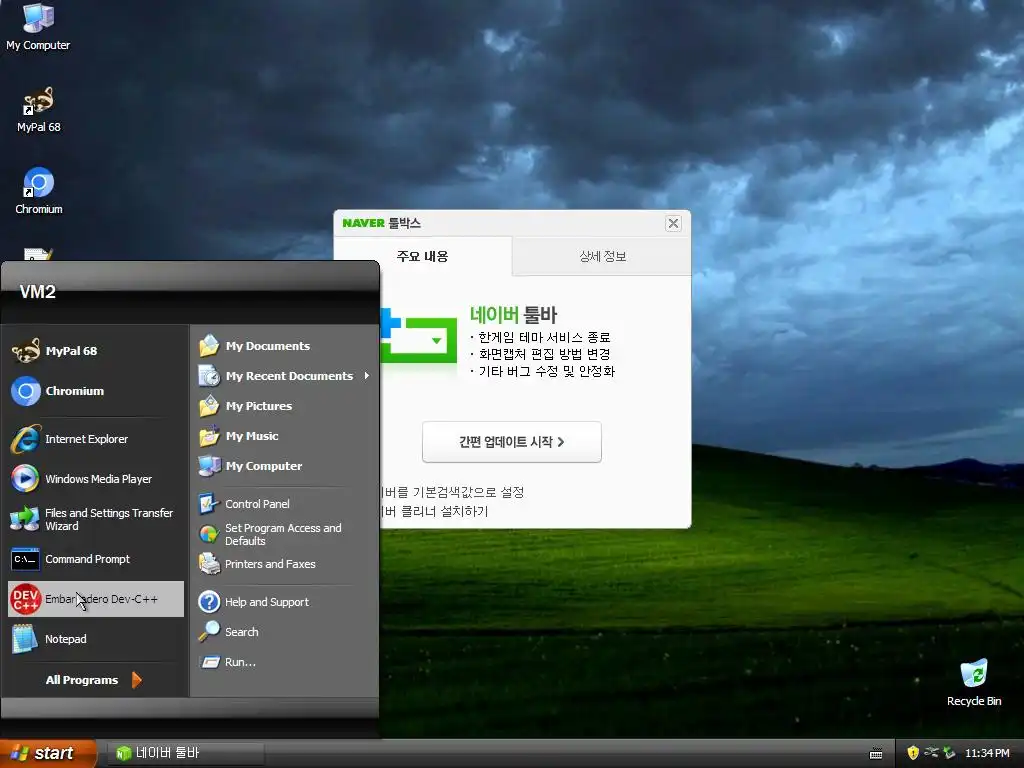
Task: Open MyPal 68 desktop shortcut
Action: (39, 110)
